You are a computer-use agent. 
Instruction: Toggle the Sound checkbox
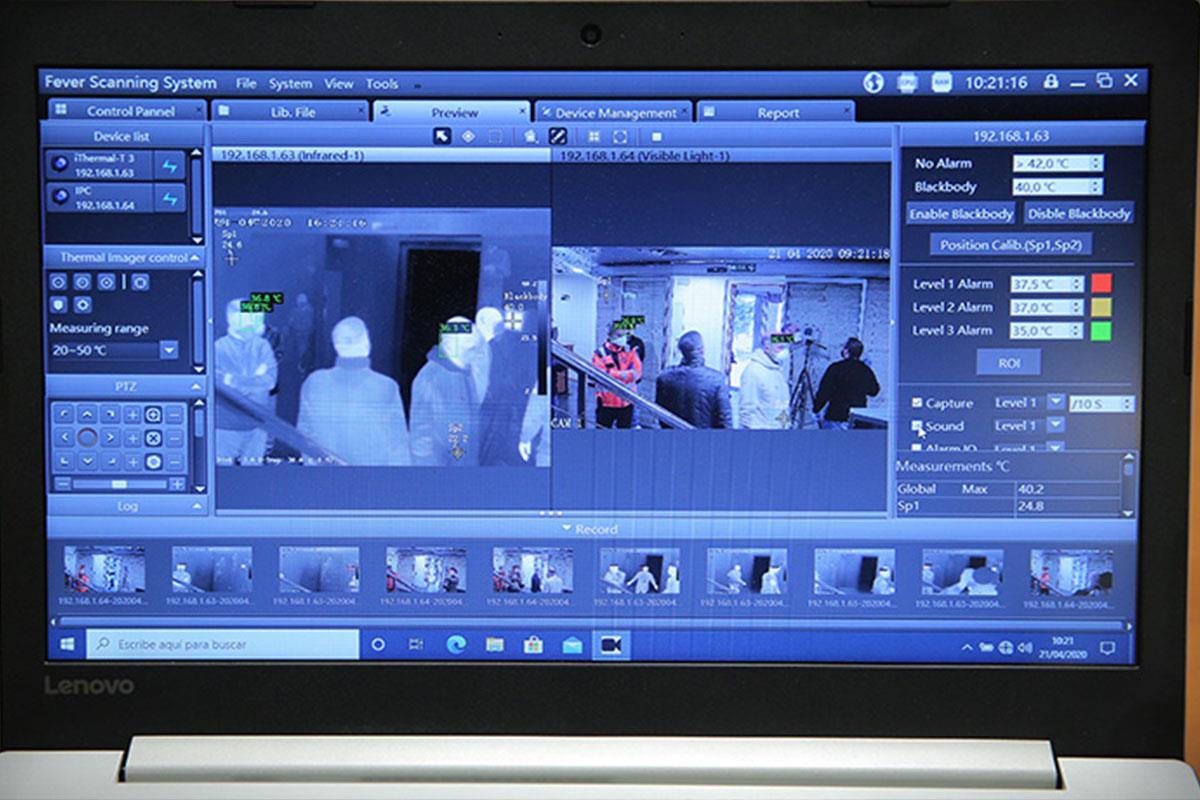[x=917, y=426]
